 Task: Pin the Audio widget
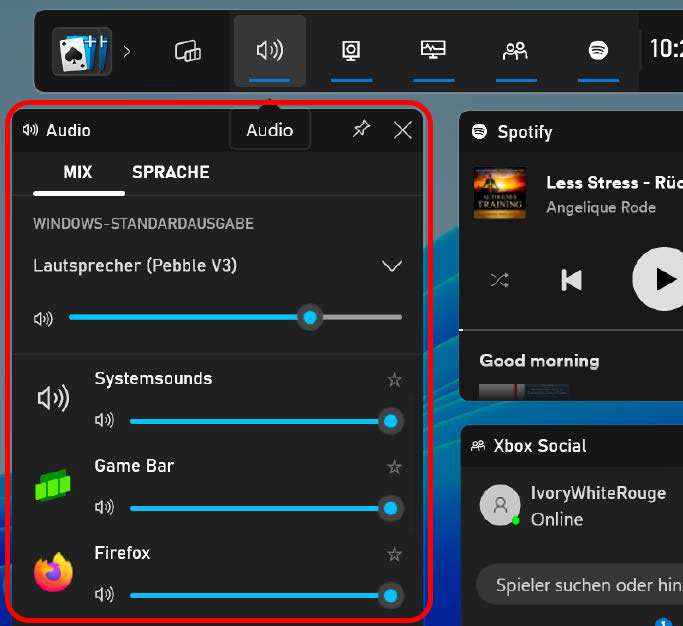[x=361, y=130]
